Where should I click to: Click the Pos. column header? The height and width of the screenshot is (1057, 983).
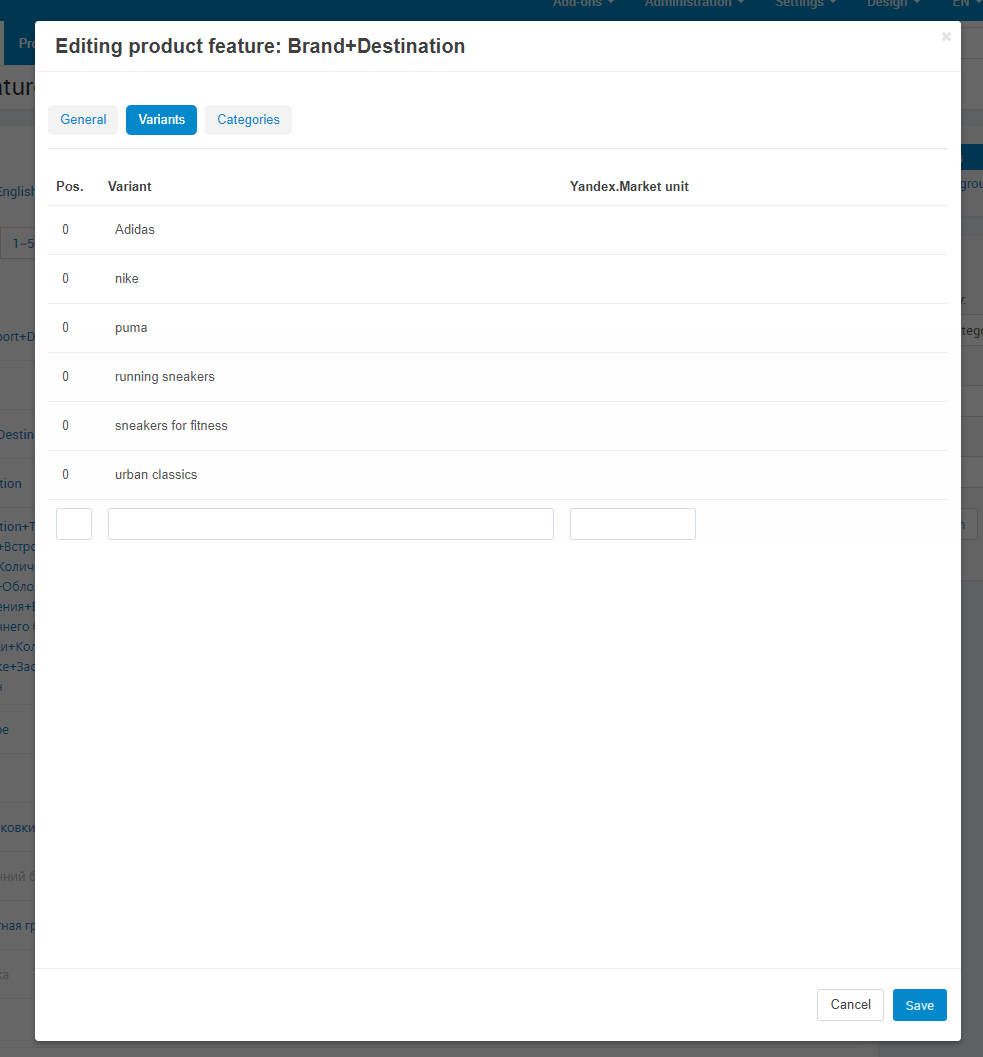coord(69,187)
